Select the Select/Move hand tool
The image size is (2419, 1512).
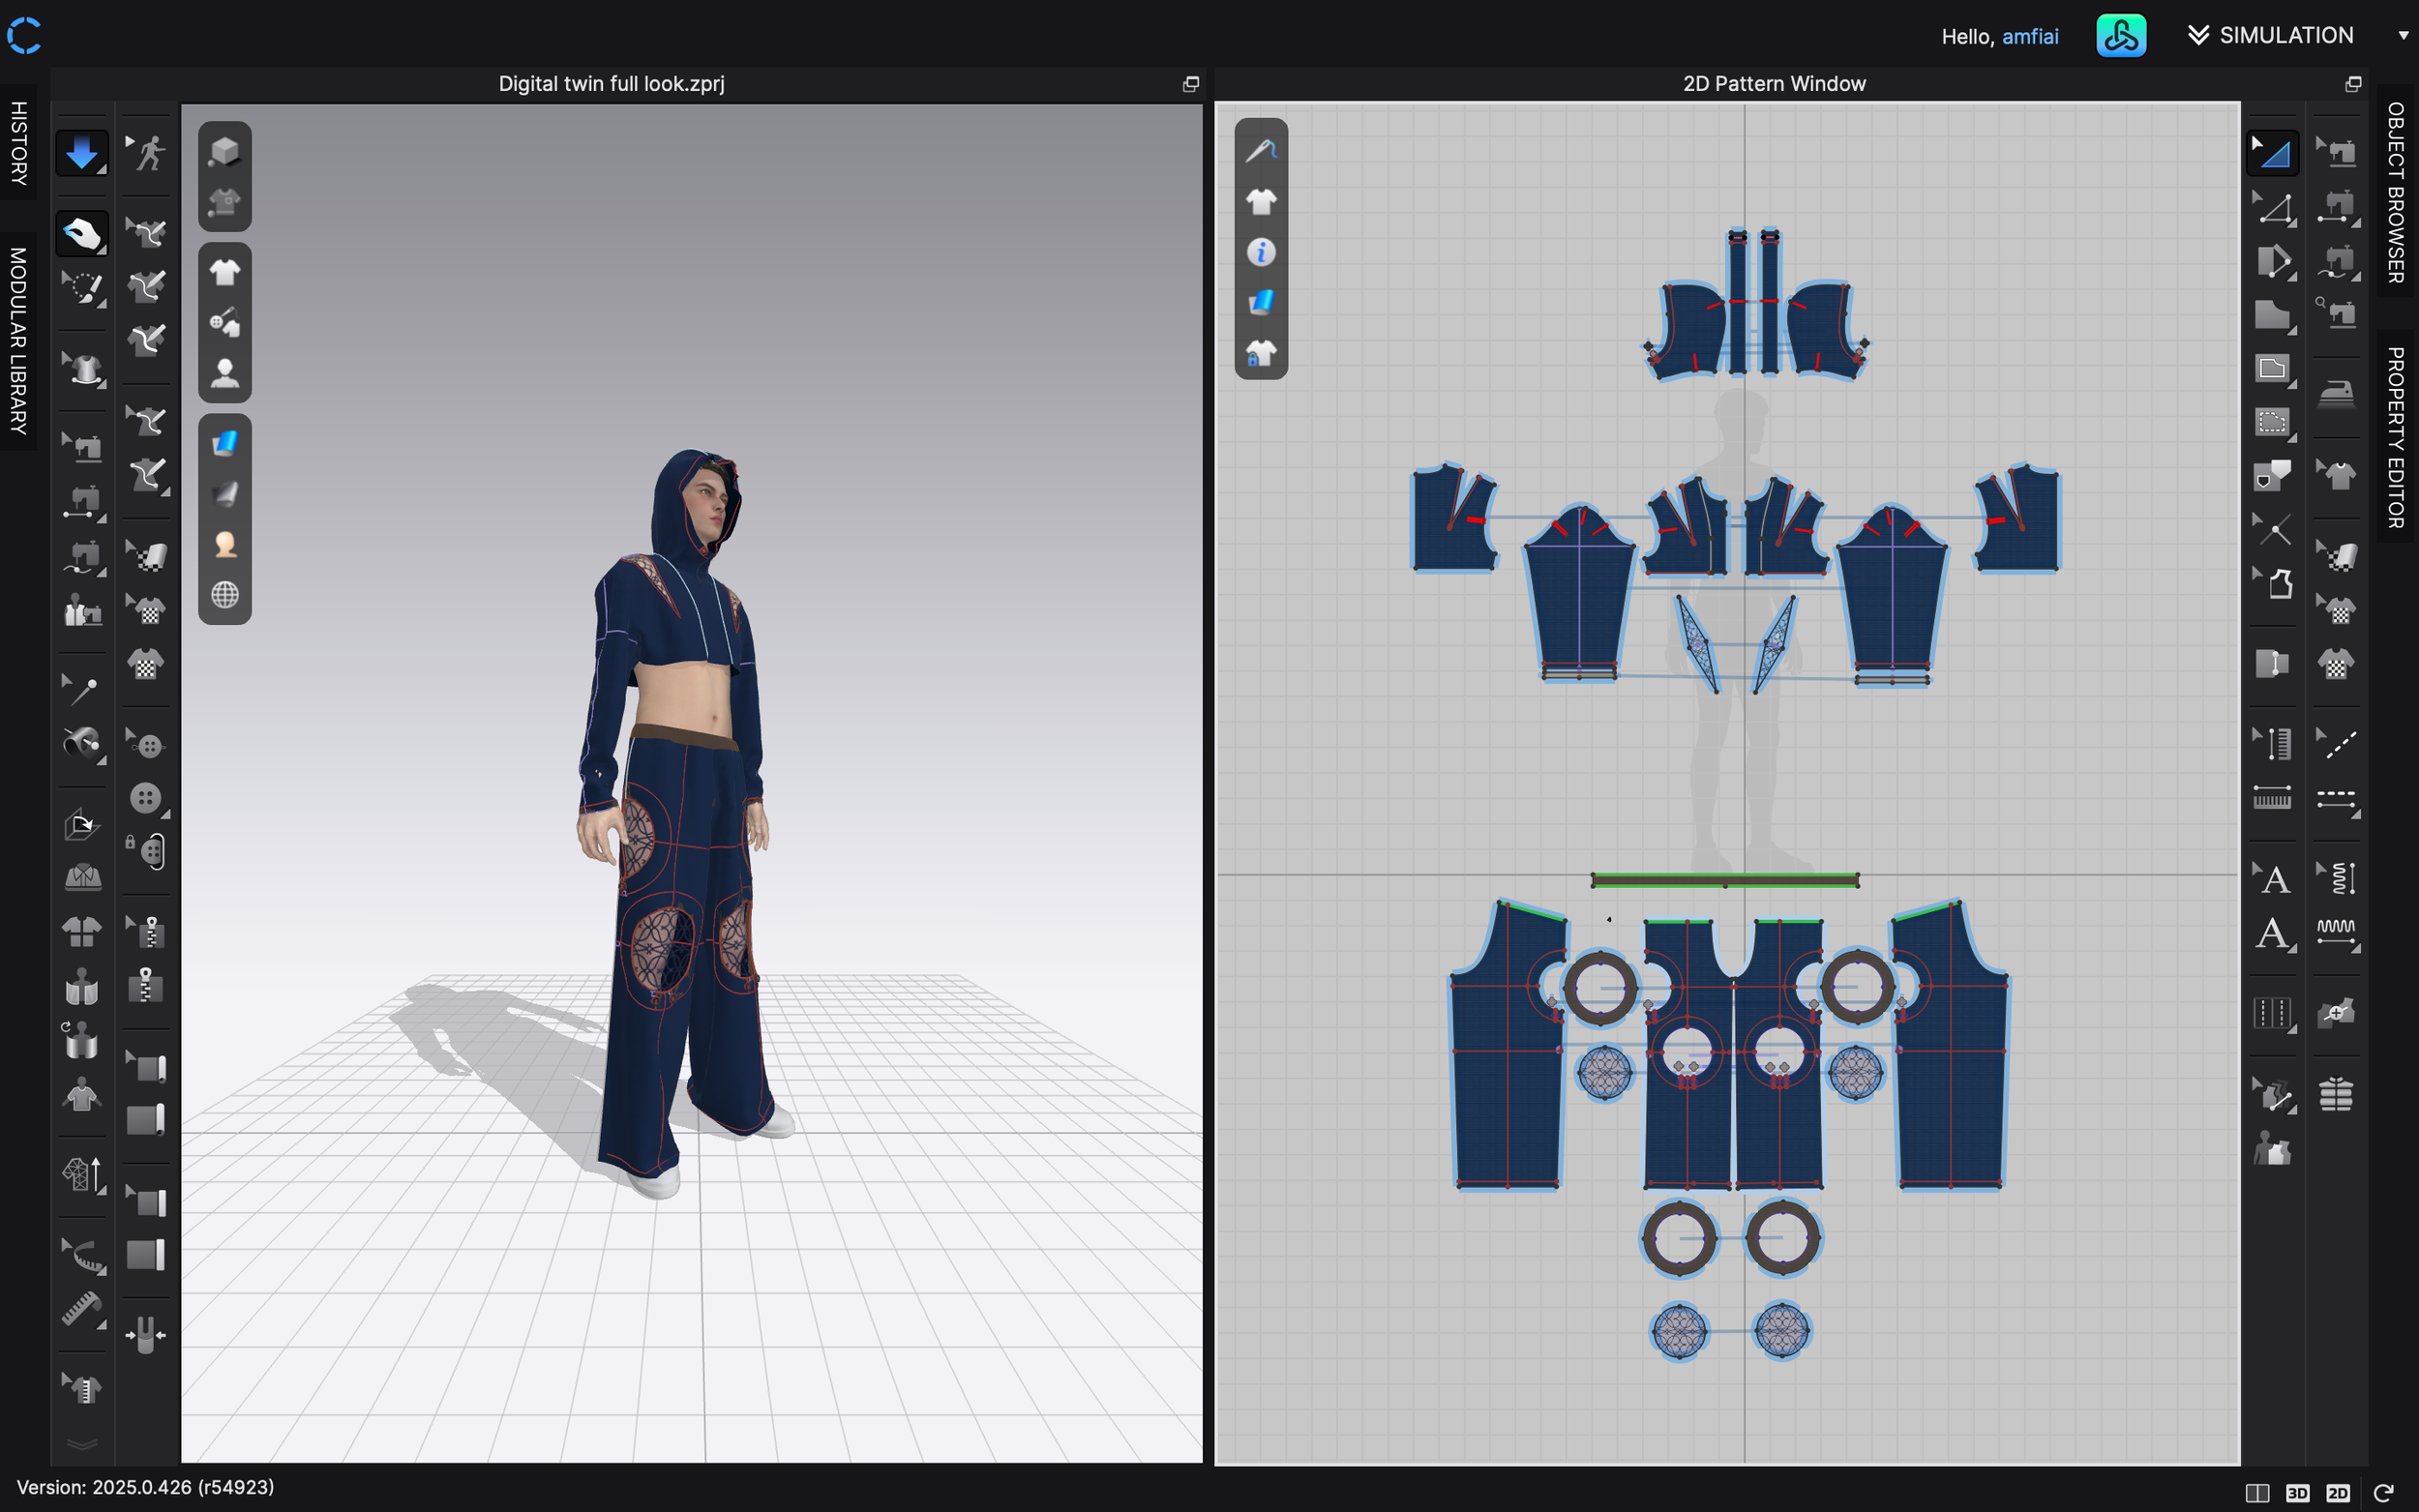pos(81,234)
